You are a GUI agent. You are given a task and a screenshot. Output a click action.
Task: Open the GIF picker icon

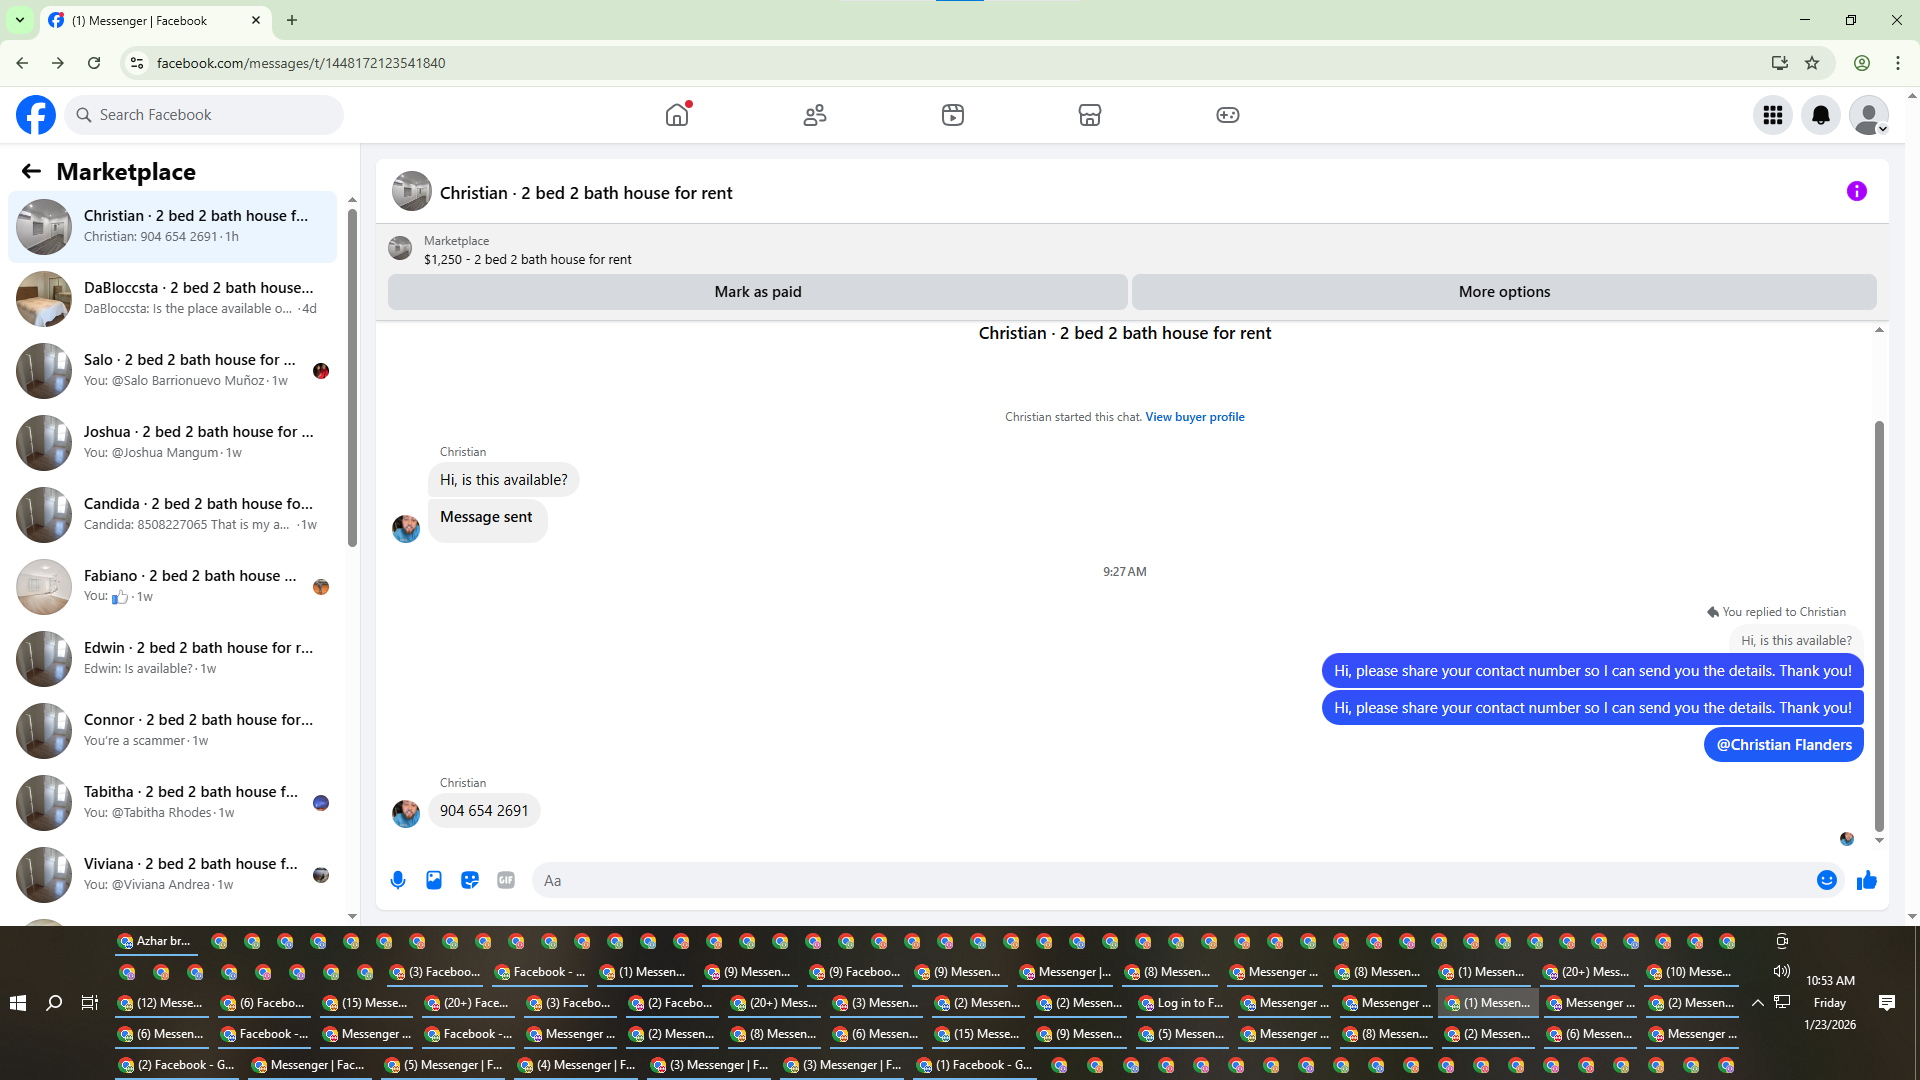point(506,880)
